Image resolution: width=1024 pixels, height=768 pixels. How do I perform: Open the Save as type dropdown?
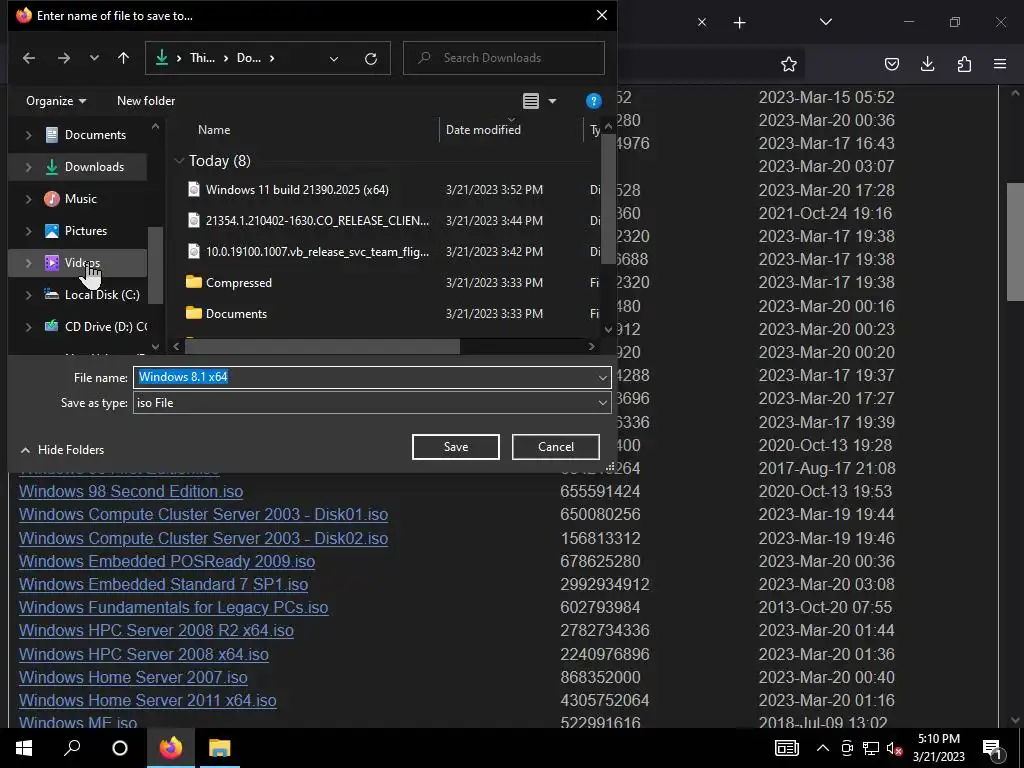[372, 403]
